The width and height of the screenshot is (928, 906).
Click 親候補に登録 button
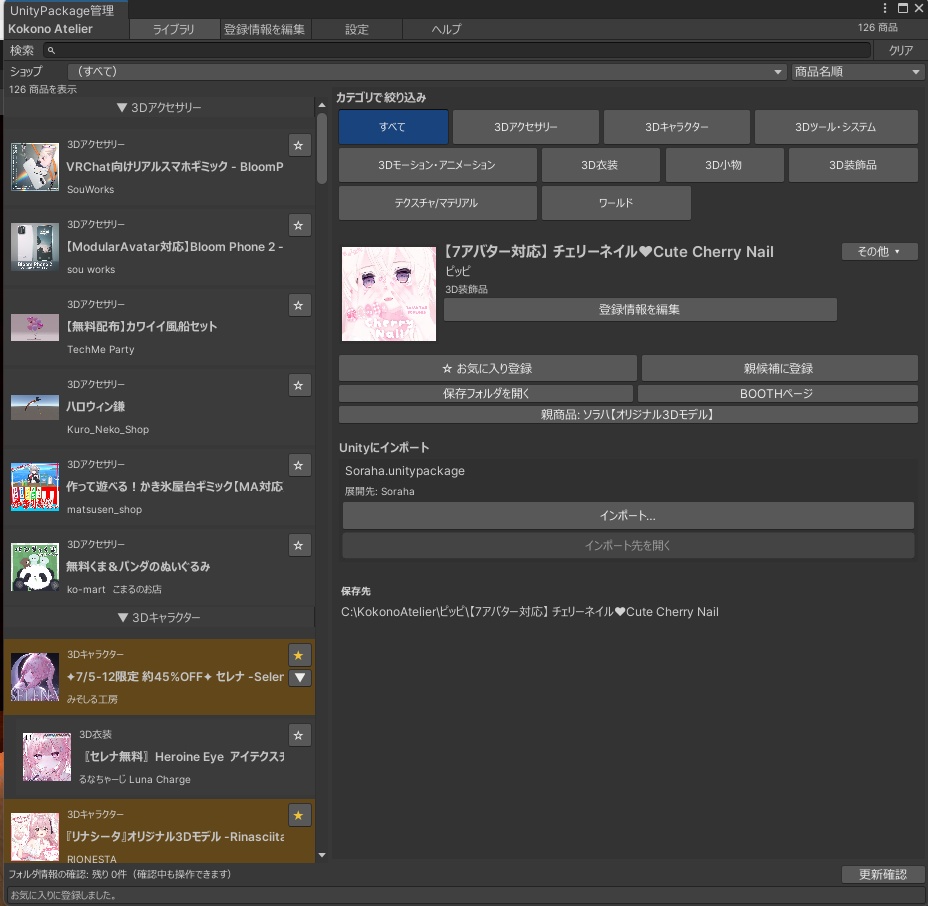(779, 368)
